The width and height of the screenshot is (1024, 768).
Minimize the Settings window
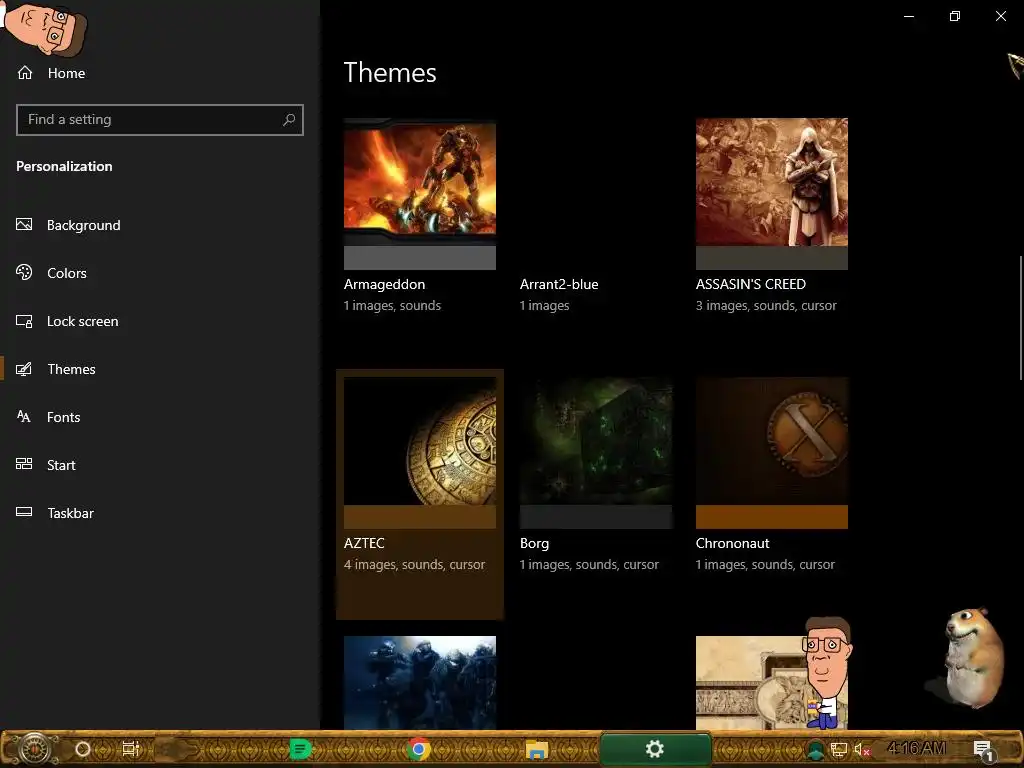[908, 16]
